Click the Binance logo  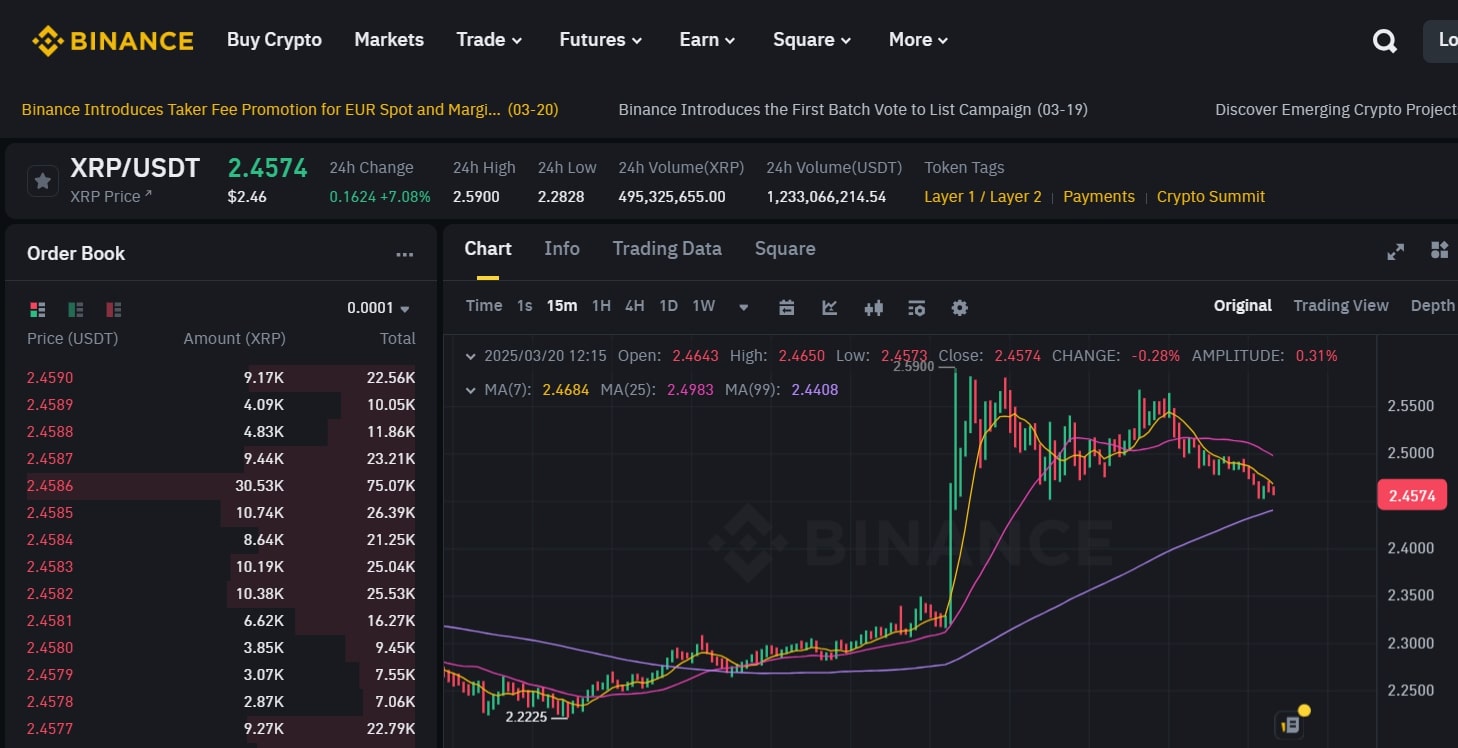click(112, 40)
